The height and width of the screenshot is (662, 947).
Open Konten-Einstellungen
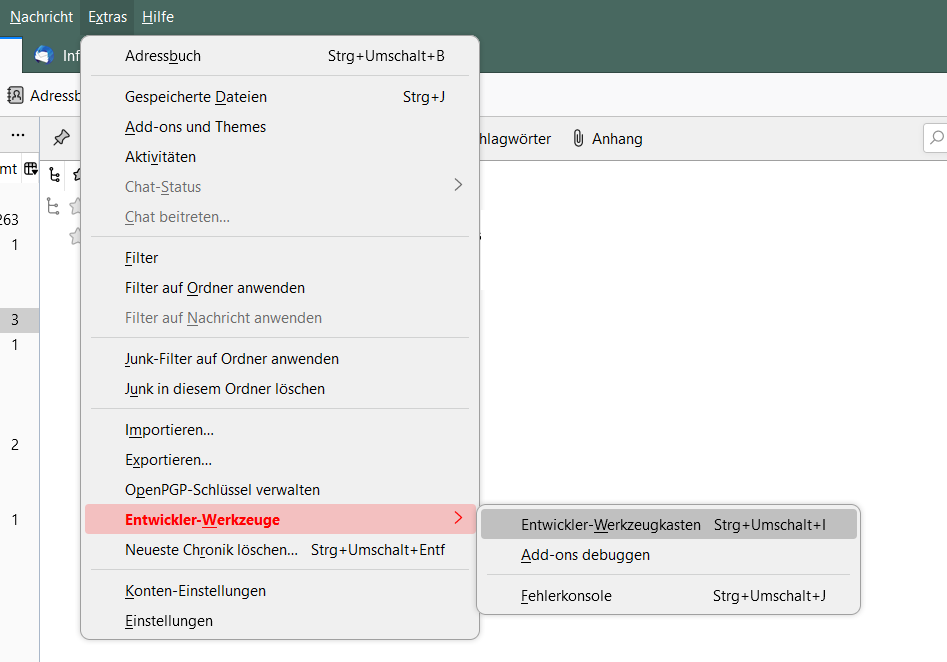coord(195,591)
